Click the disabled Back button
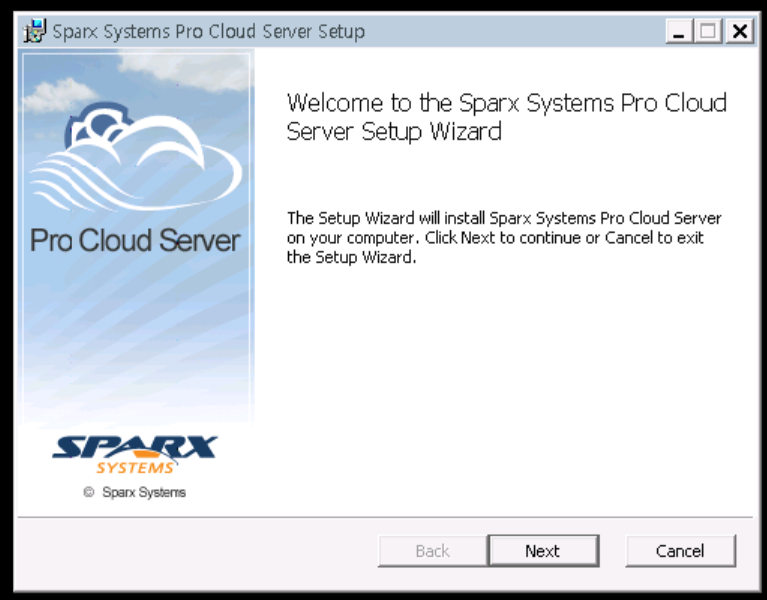Image resolution: width=767 pixels, height=600 pixels. coord(432,551)
